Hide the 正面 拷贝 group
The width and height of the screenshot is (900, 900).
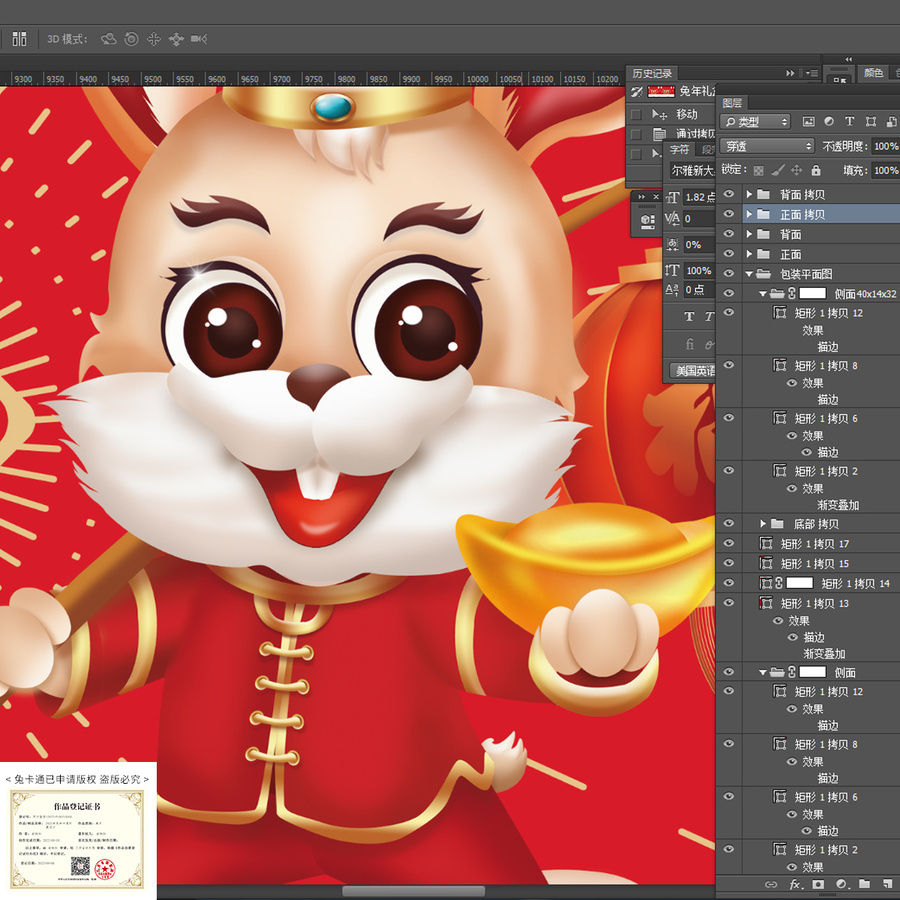click(729, 214)
